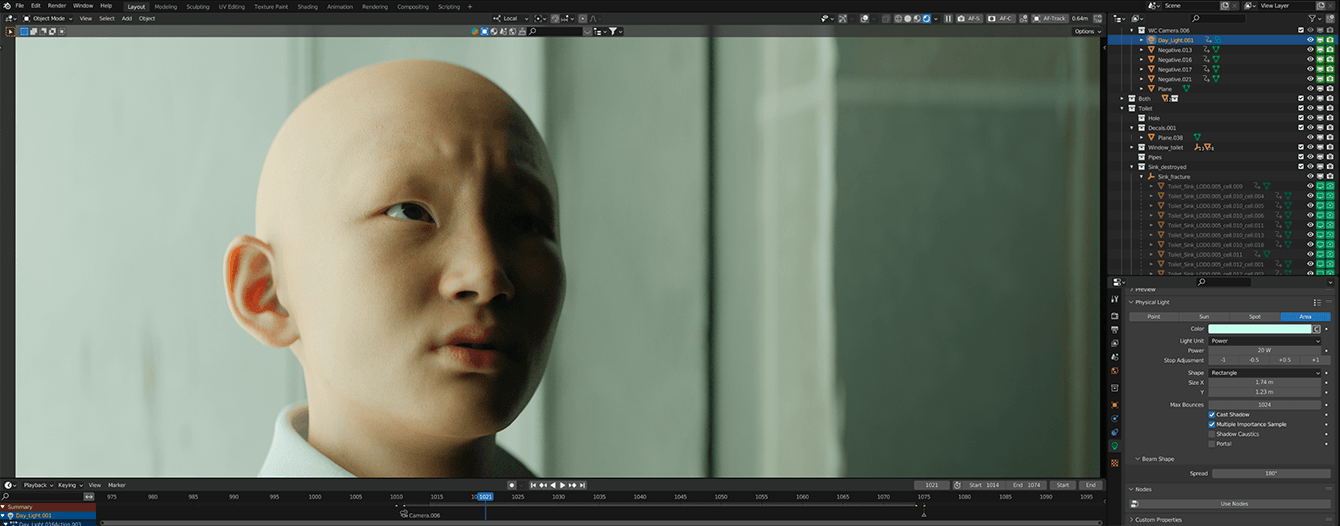Open the Tool properties tab icon

coord(1115,298)
